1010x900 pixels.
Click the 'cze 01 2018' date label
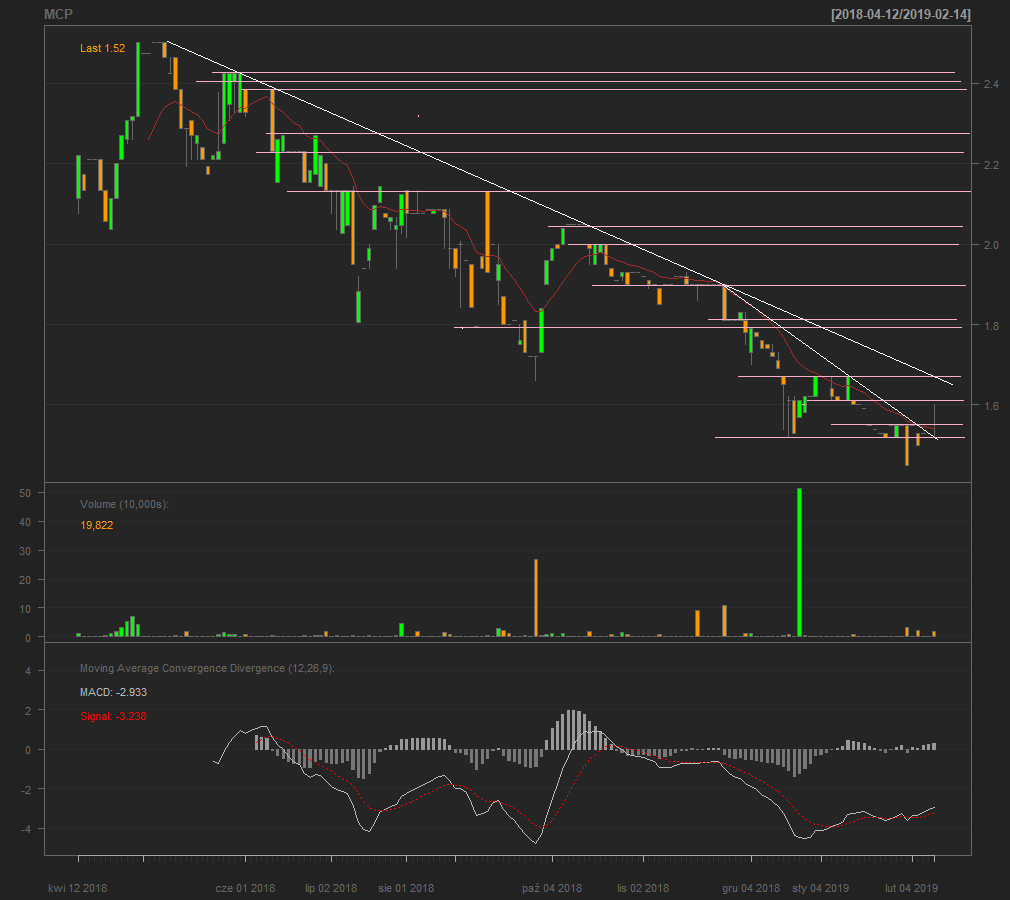(x=245, y=888)
